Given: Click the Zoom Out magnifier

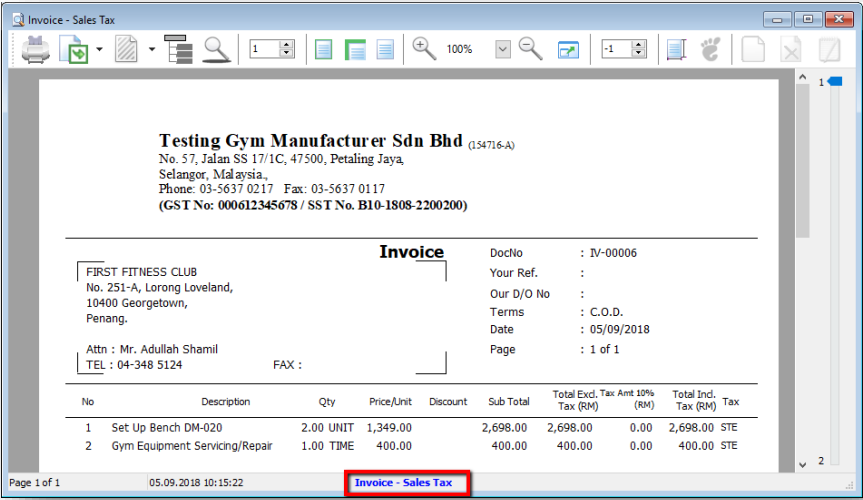Looking at the screenshot, I should (529, 49).
